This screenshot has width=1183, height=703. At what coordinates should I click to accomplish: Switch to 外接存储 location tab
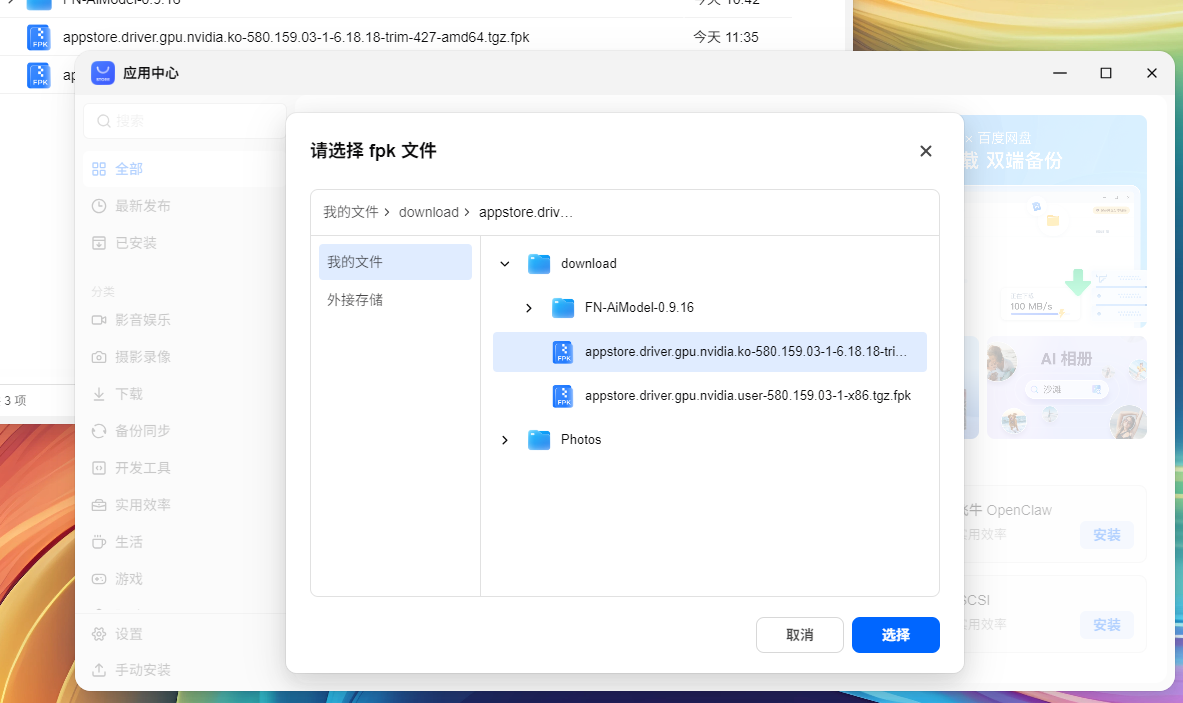(x=395, y=299)
